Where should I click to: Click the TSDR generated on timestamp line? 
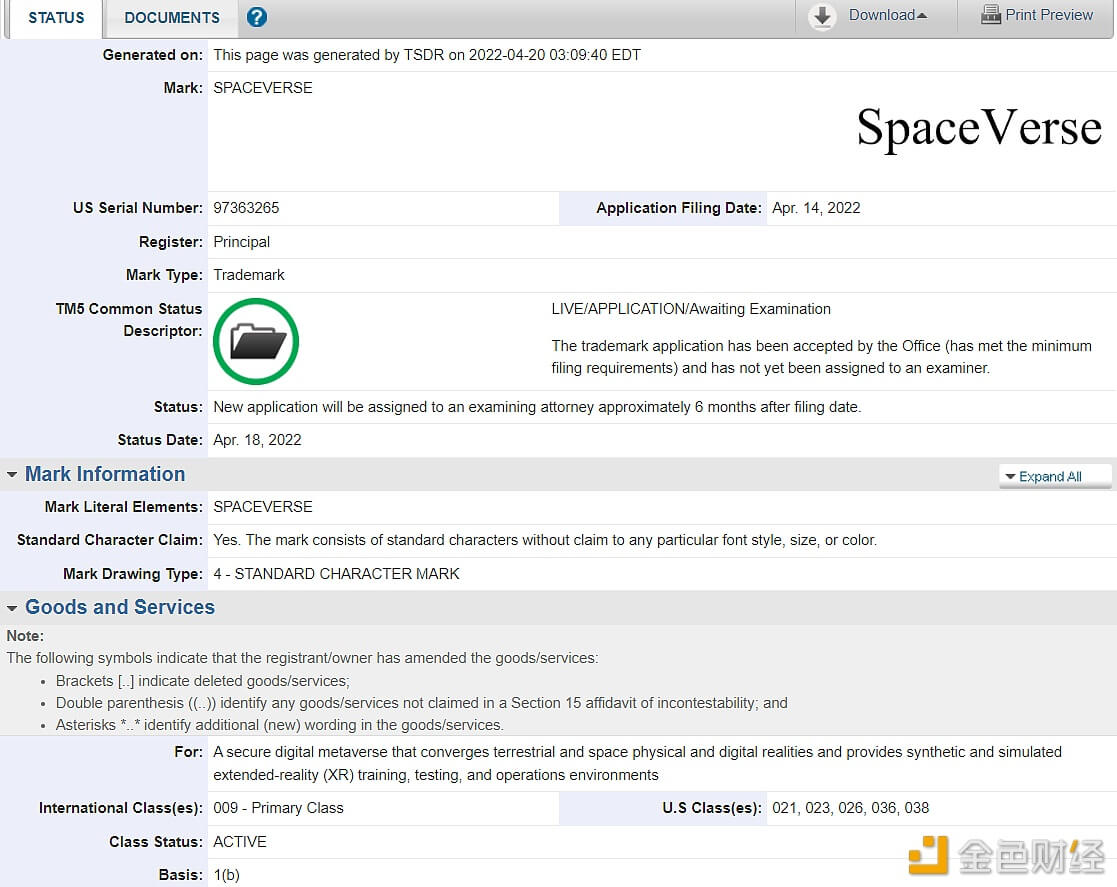point(427,55)
